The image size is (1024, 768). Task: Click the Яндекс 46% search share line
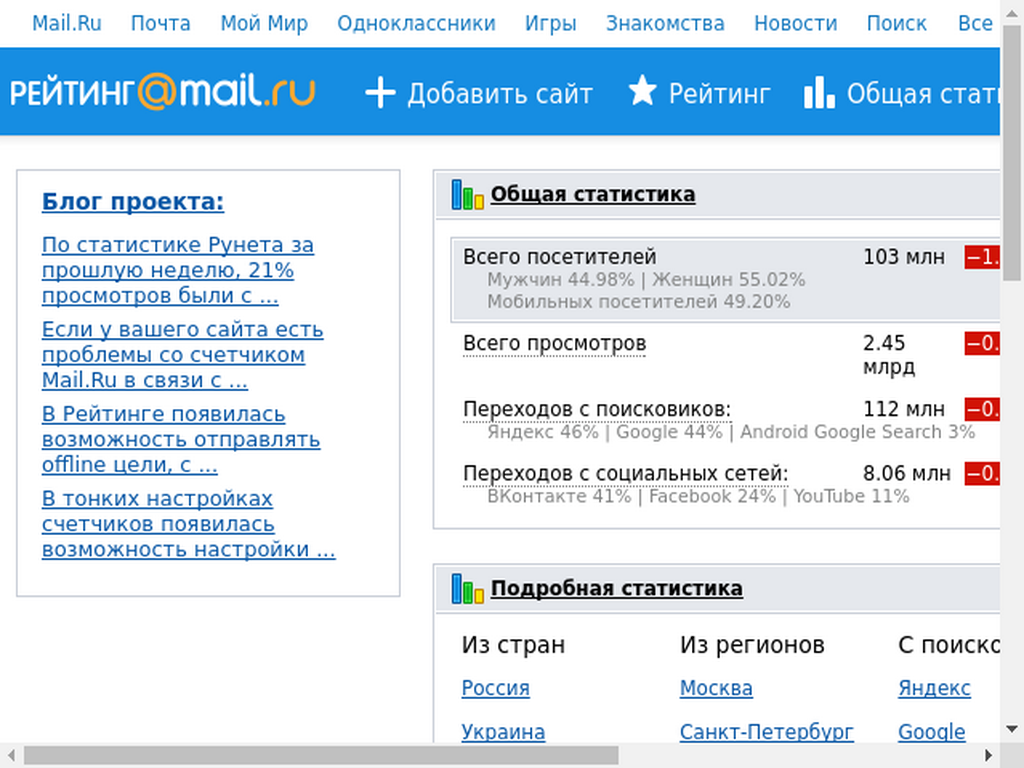coord(731,432)
